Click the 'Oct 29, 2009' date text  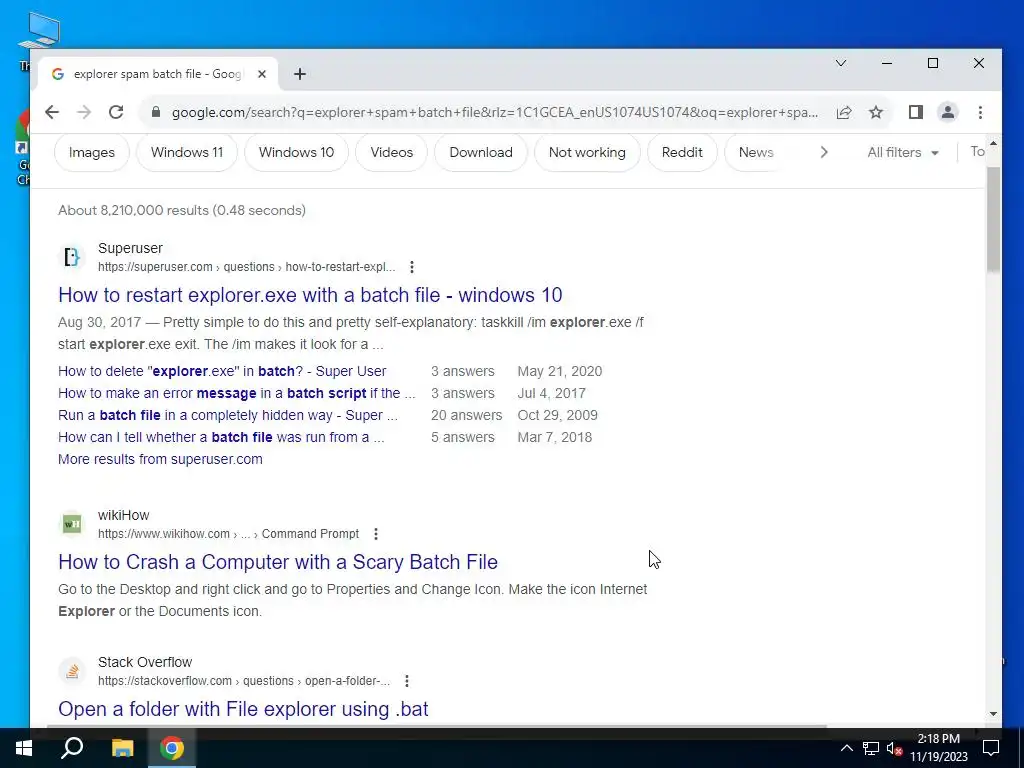pos(557,415)
